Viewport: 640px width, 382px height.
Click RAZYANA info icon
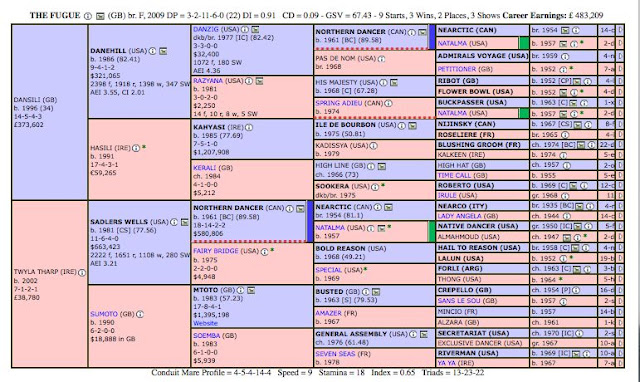[x=249, y=81]
